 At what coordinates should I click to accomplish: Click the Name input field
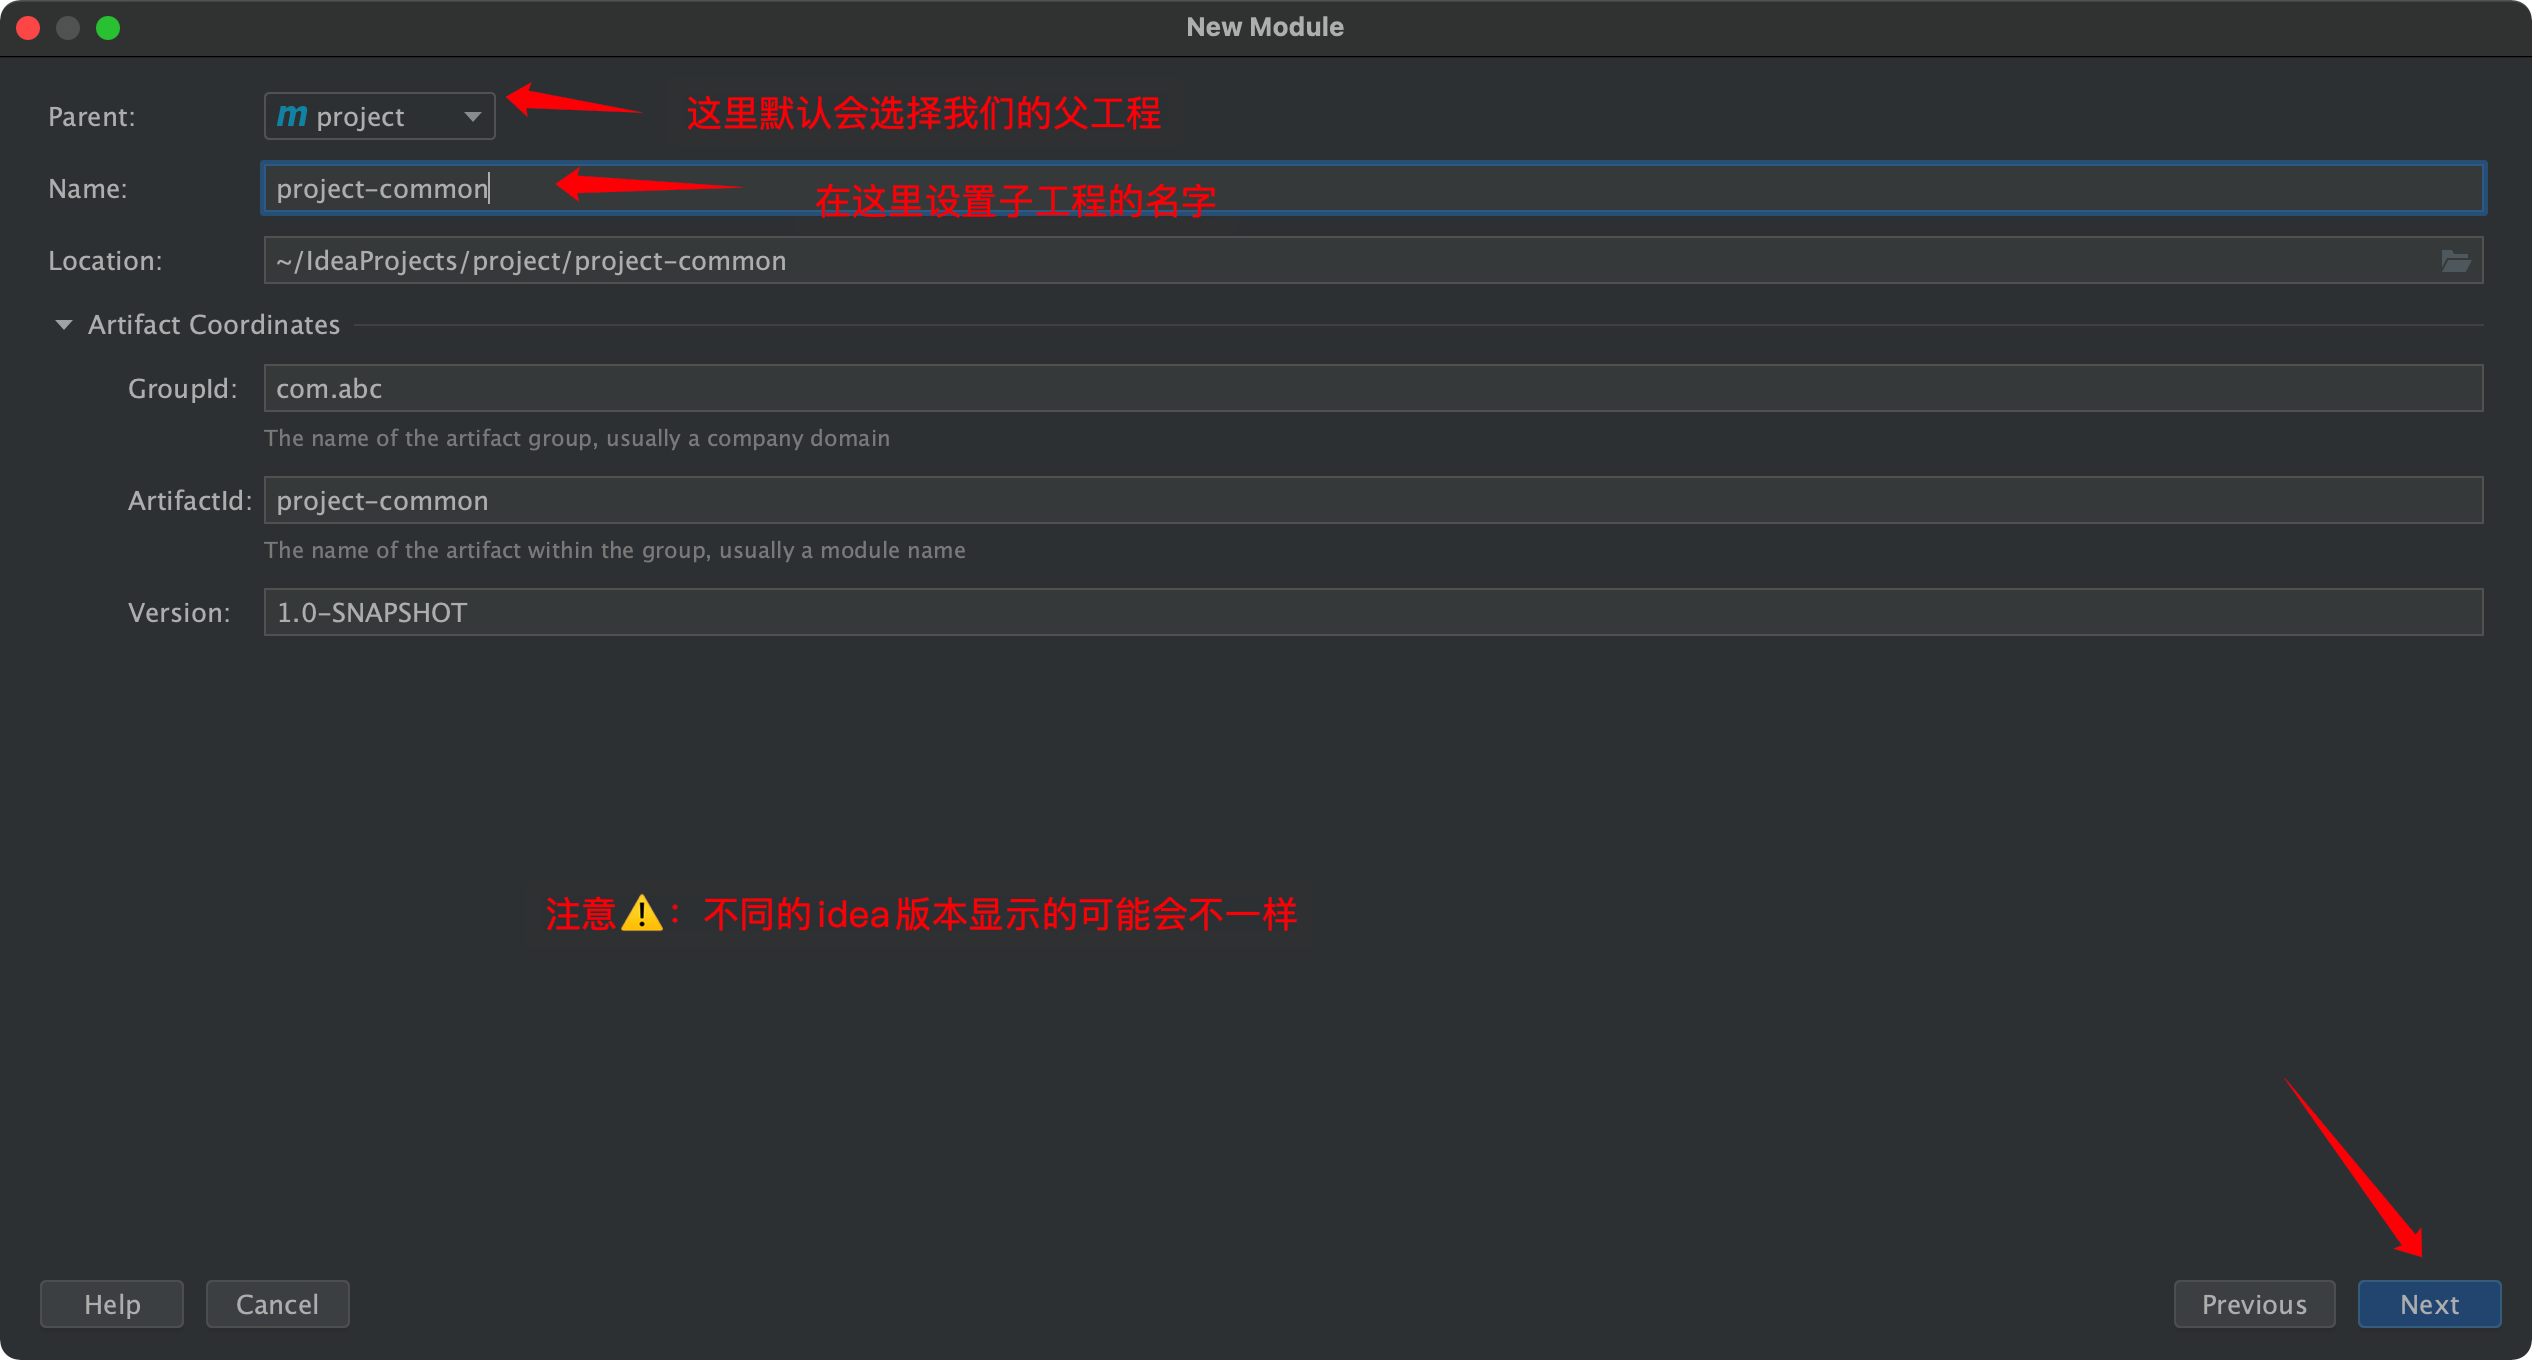(x=1372, y=189)
